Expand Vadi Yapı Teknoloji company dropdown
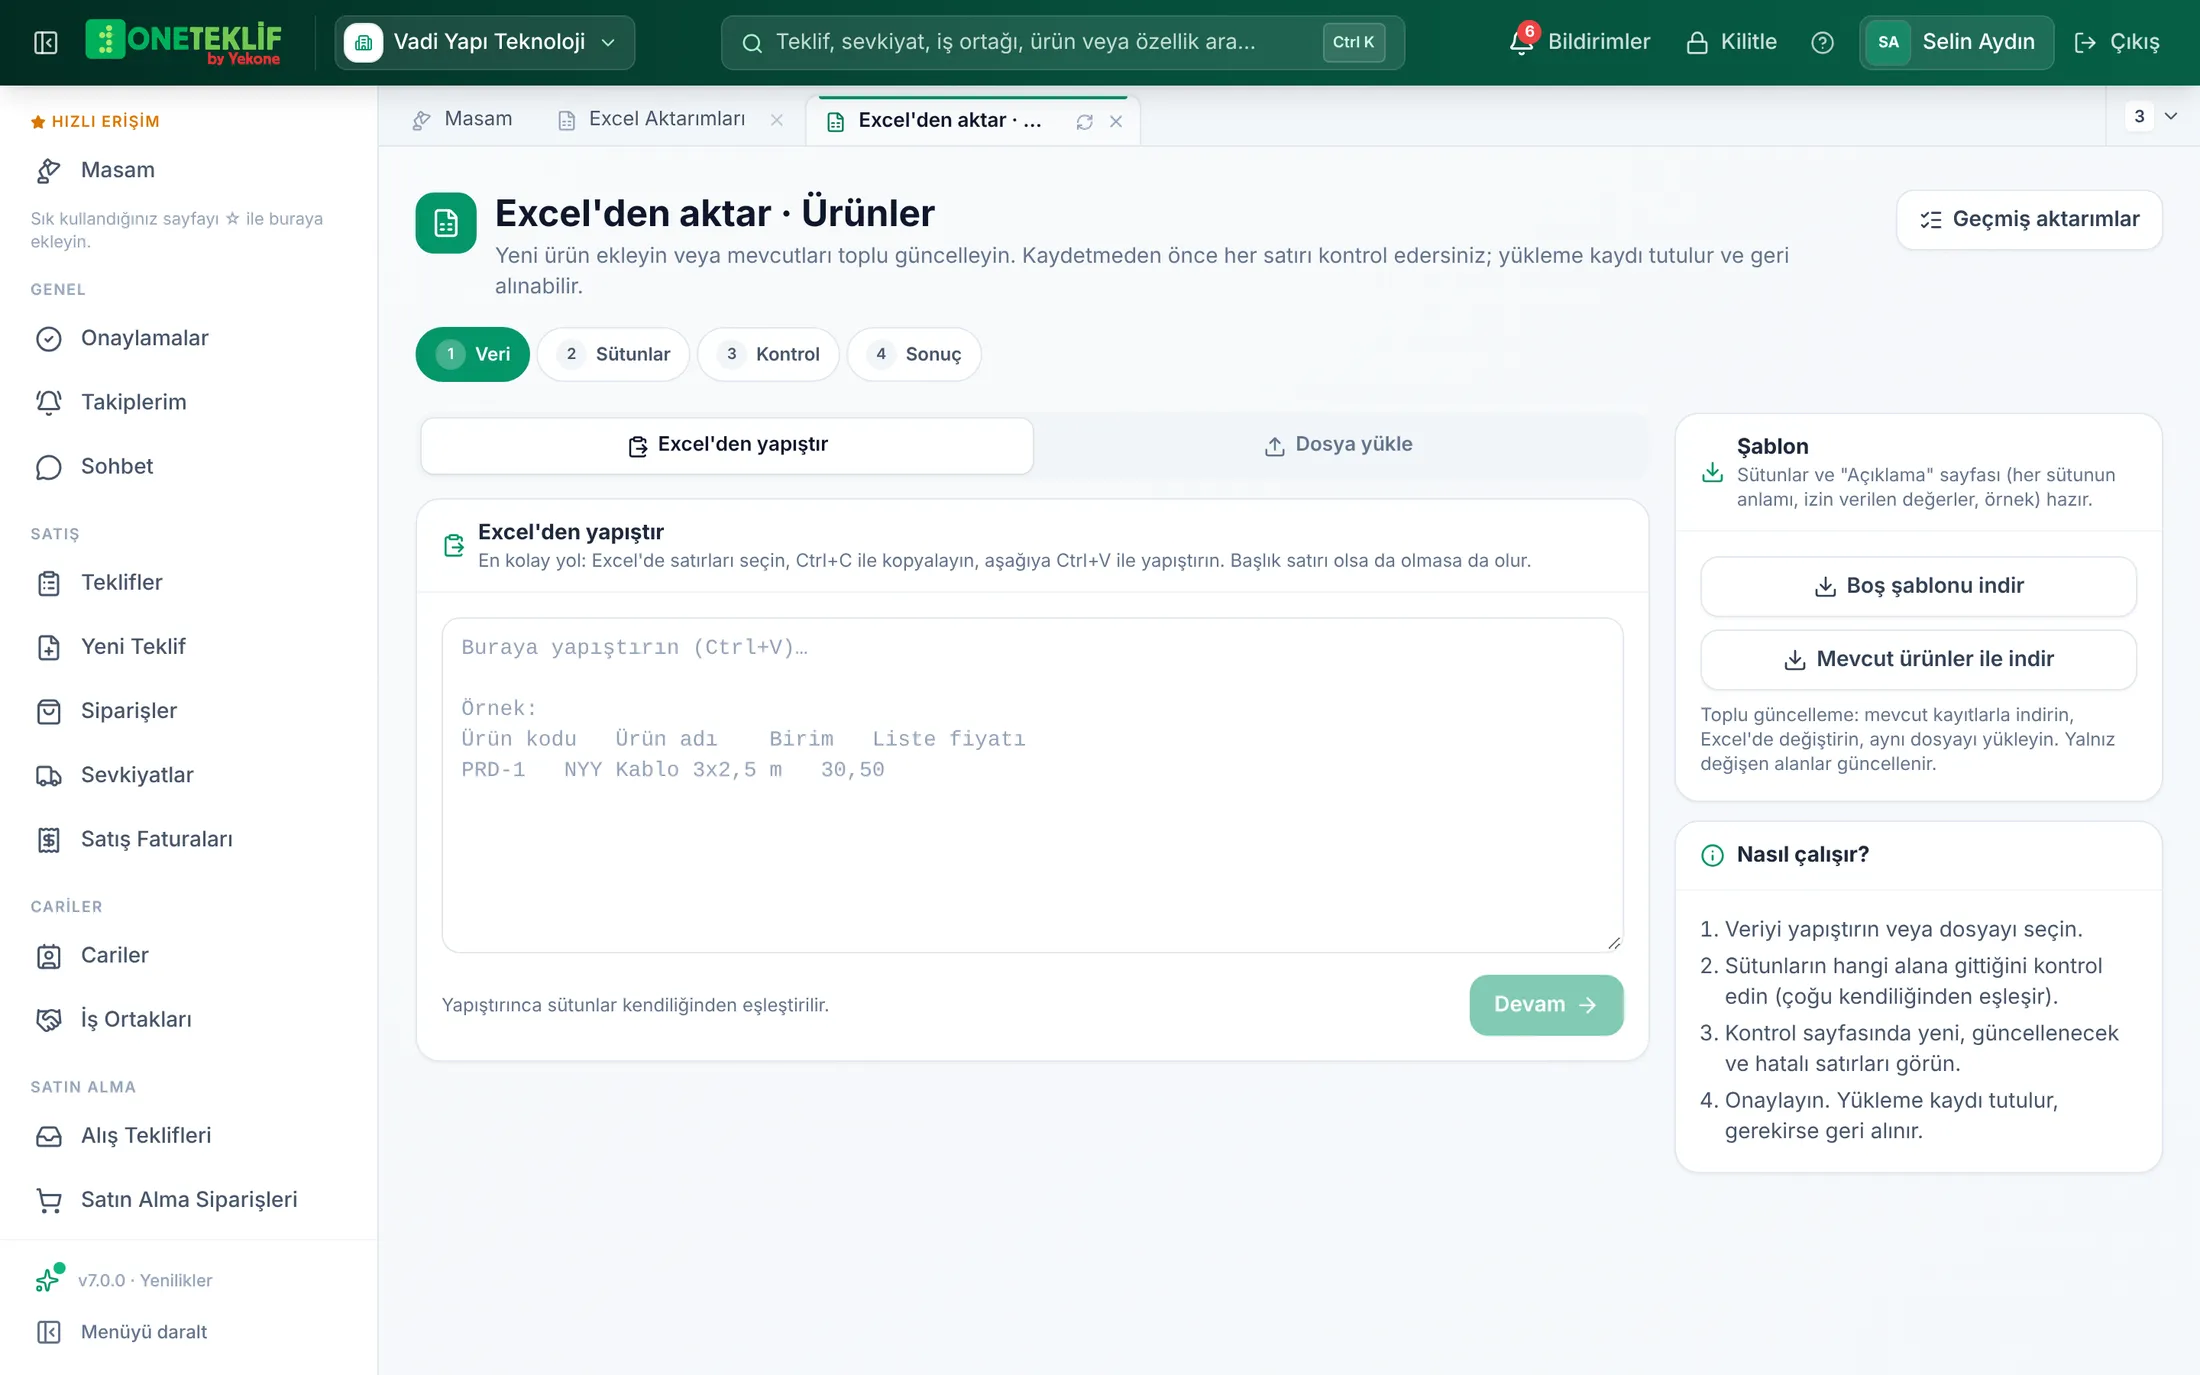 pos(485,42)
